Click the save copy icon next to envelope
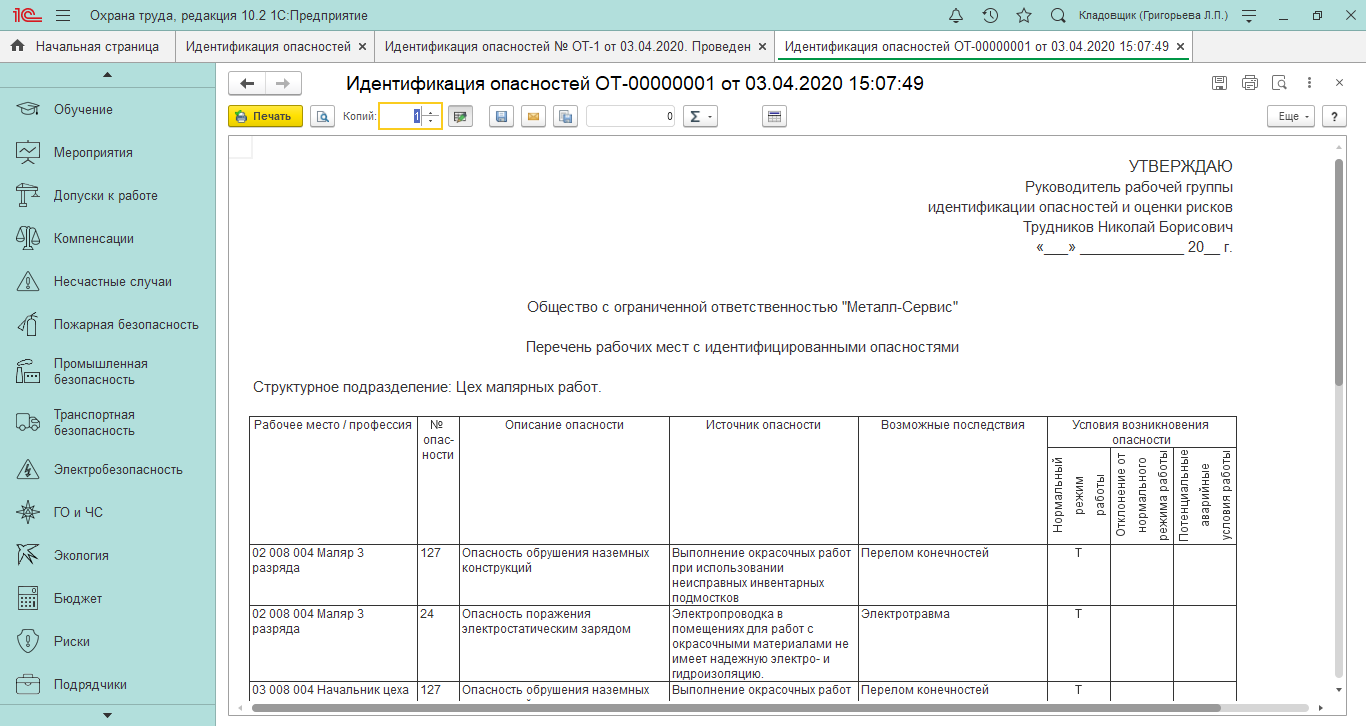This screenshot has width=1366, height=726. coord(566,117)
